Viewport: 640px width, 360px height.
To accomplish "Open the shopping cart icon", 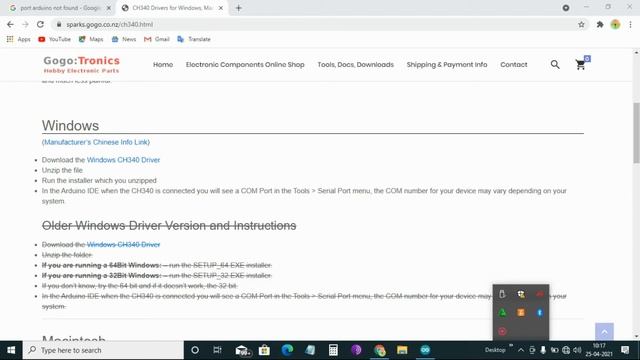I will tap(580, 64).
